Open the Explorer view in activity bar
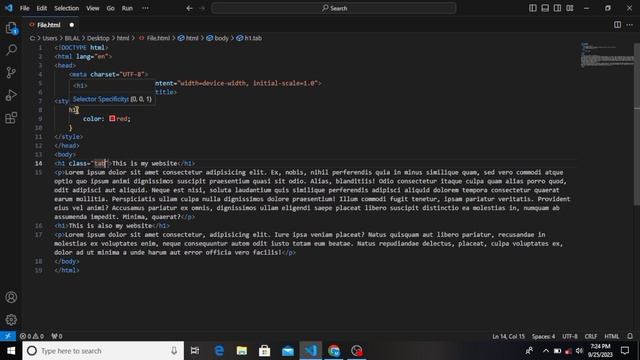The height and width of the screenshot is (360, 640). click(11, 28)
